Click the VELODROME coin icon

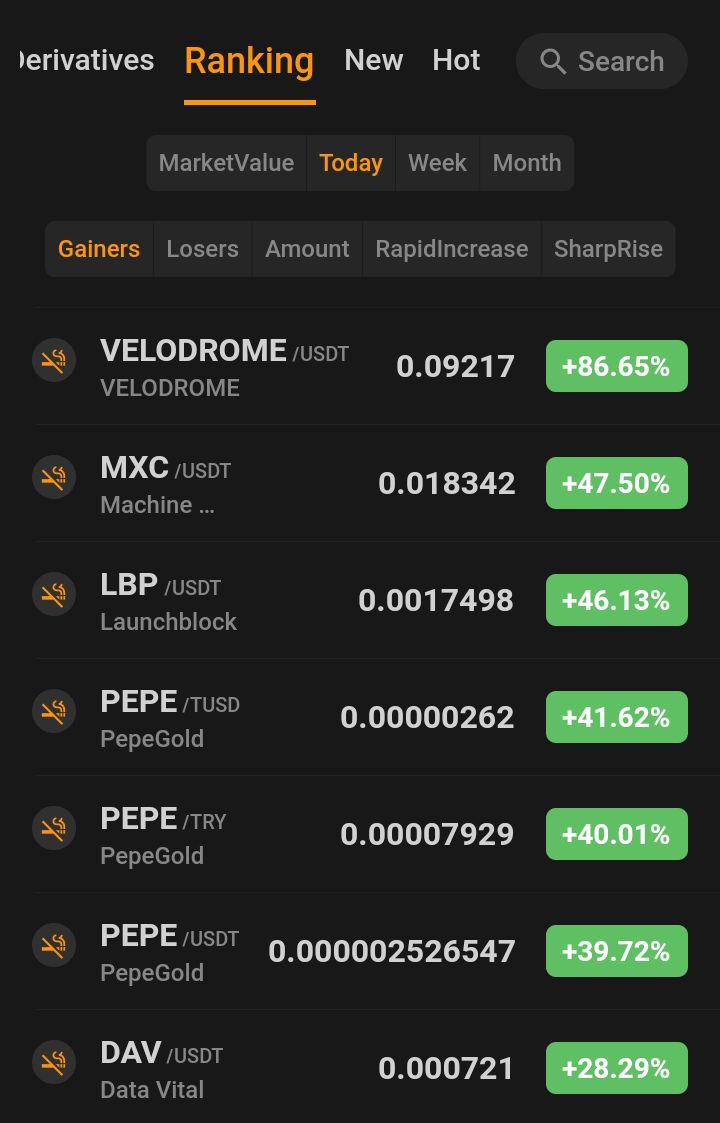[x=54, y=360]
